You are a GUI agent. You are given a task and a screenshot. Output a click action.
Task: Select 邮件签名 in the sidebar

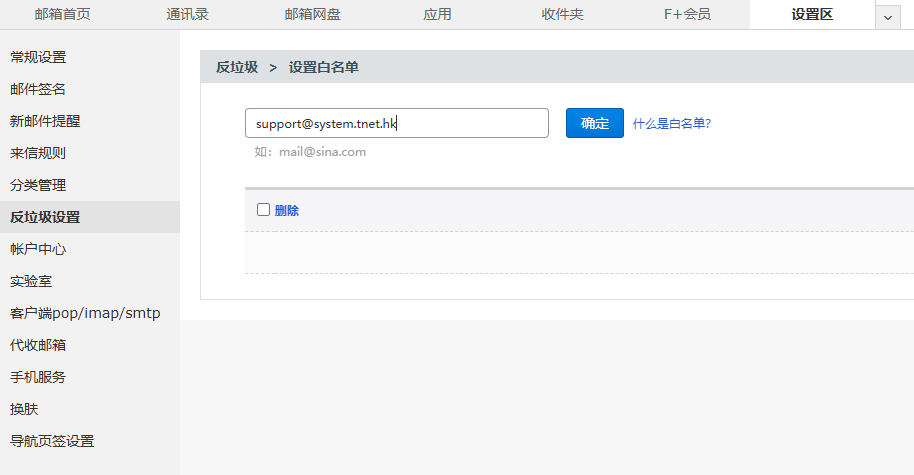[38, 89]
